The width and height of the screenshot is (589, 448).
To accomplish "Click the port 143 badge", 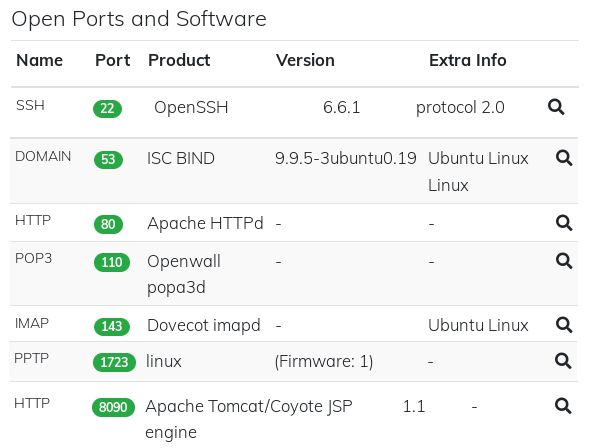I will 112,326.
